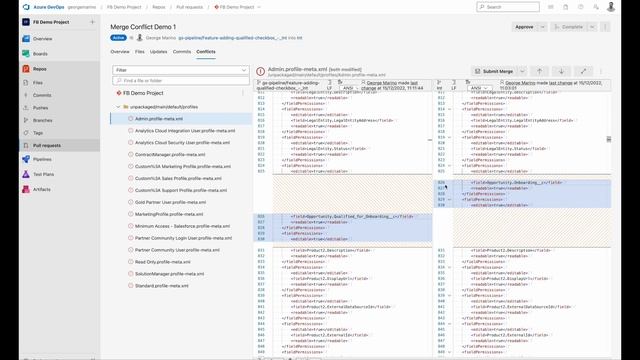This screenshot has width=640, height=360.
Task: Go to previous conflict with up arrow
Action: [539, 71]
